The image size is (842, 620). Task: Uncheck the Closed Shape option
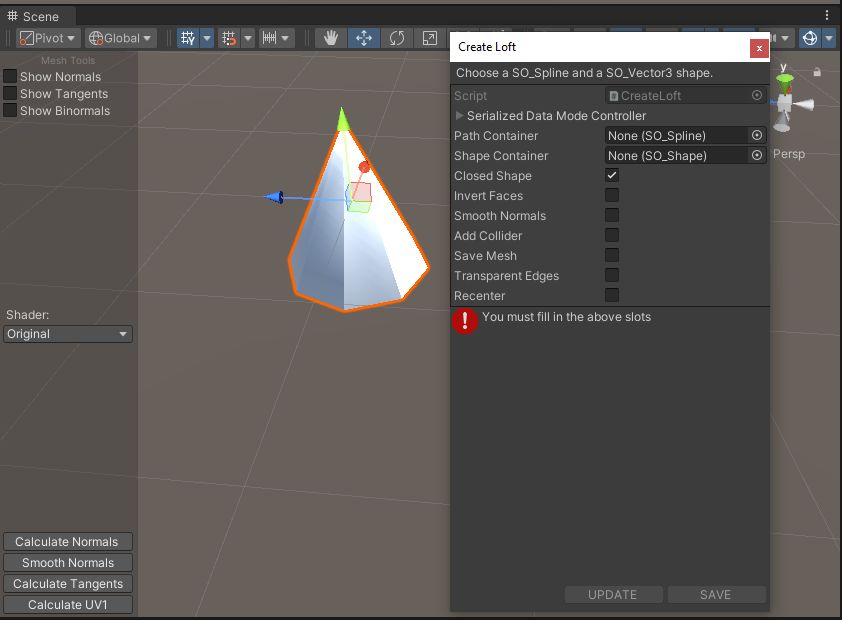click(613, 175)
